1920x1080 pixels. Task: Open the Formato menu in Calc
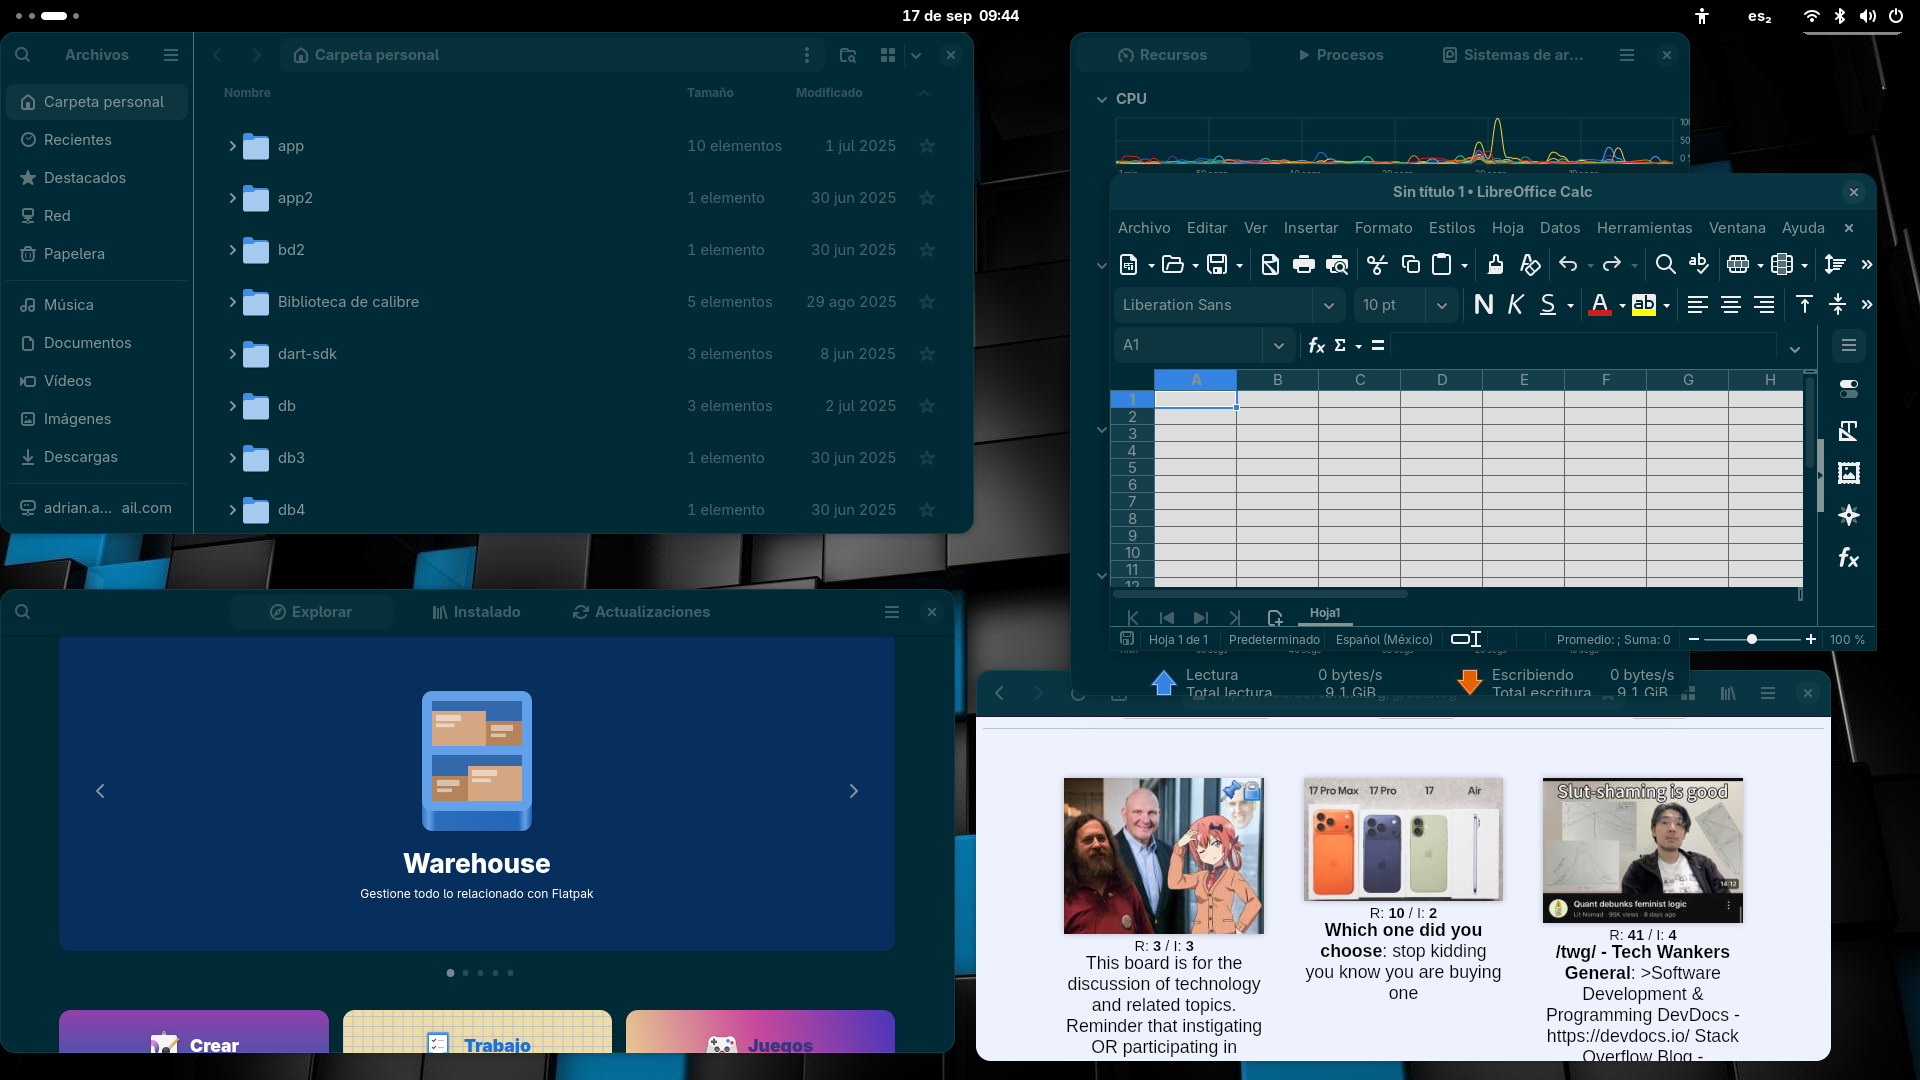coord(1383,228)
